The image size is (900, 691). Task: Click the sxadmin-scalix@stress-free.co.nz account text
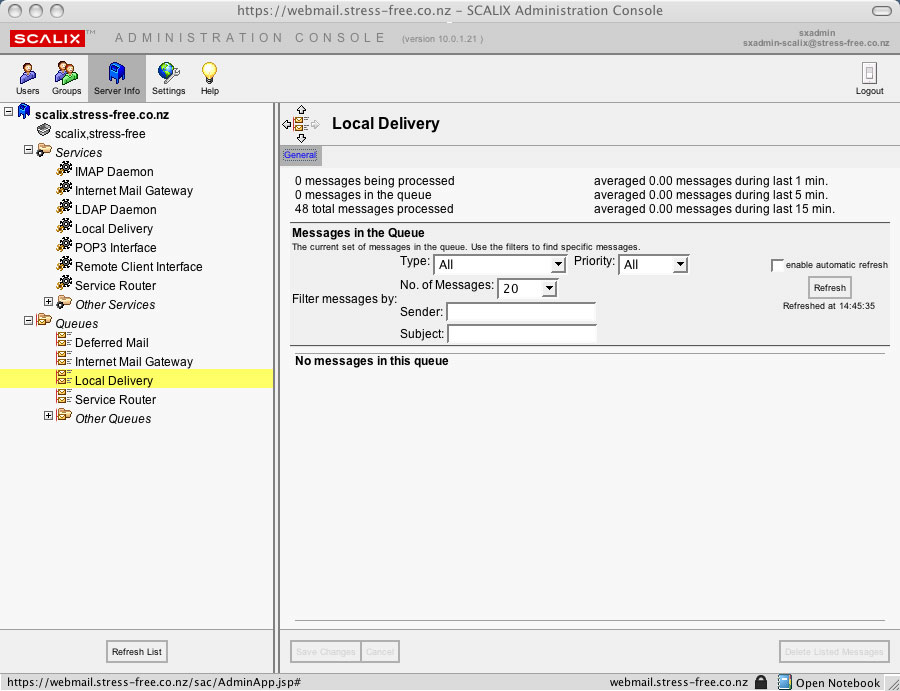point(816,43)
